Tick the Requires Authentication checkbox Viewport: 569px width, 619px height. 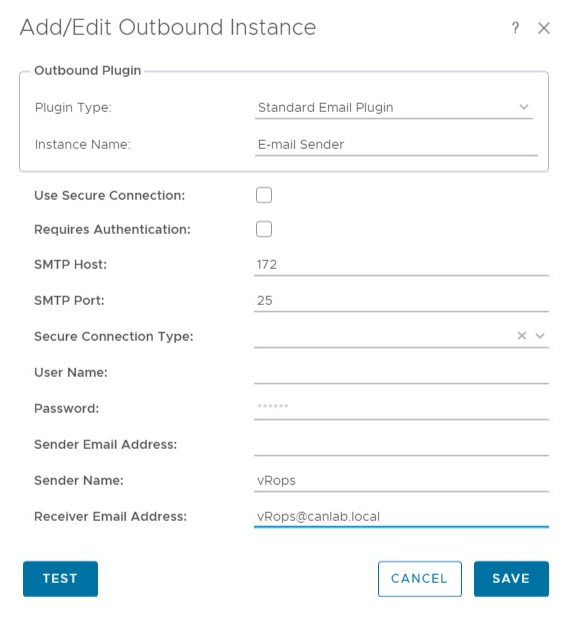[264, 229]
